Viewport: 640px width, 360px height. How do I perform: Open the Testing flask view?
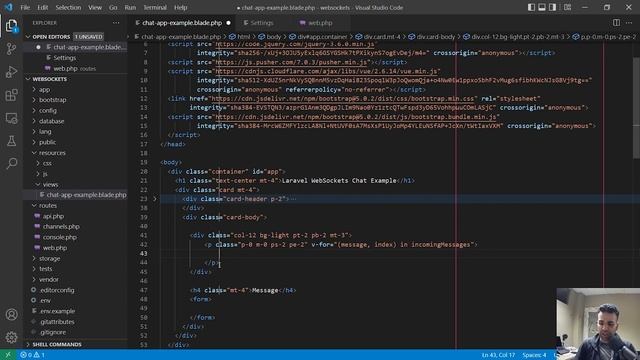(11, 141)
